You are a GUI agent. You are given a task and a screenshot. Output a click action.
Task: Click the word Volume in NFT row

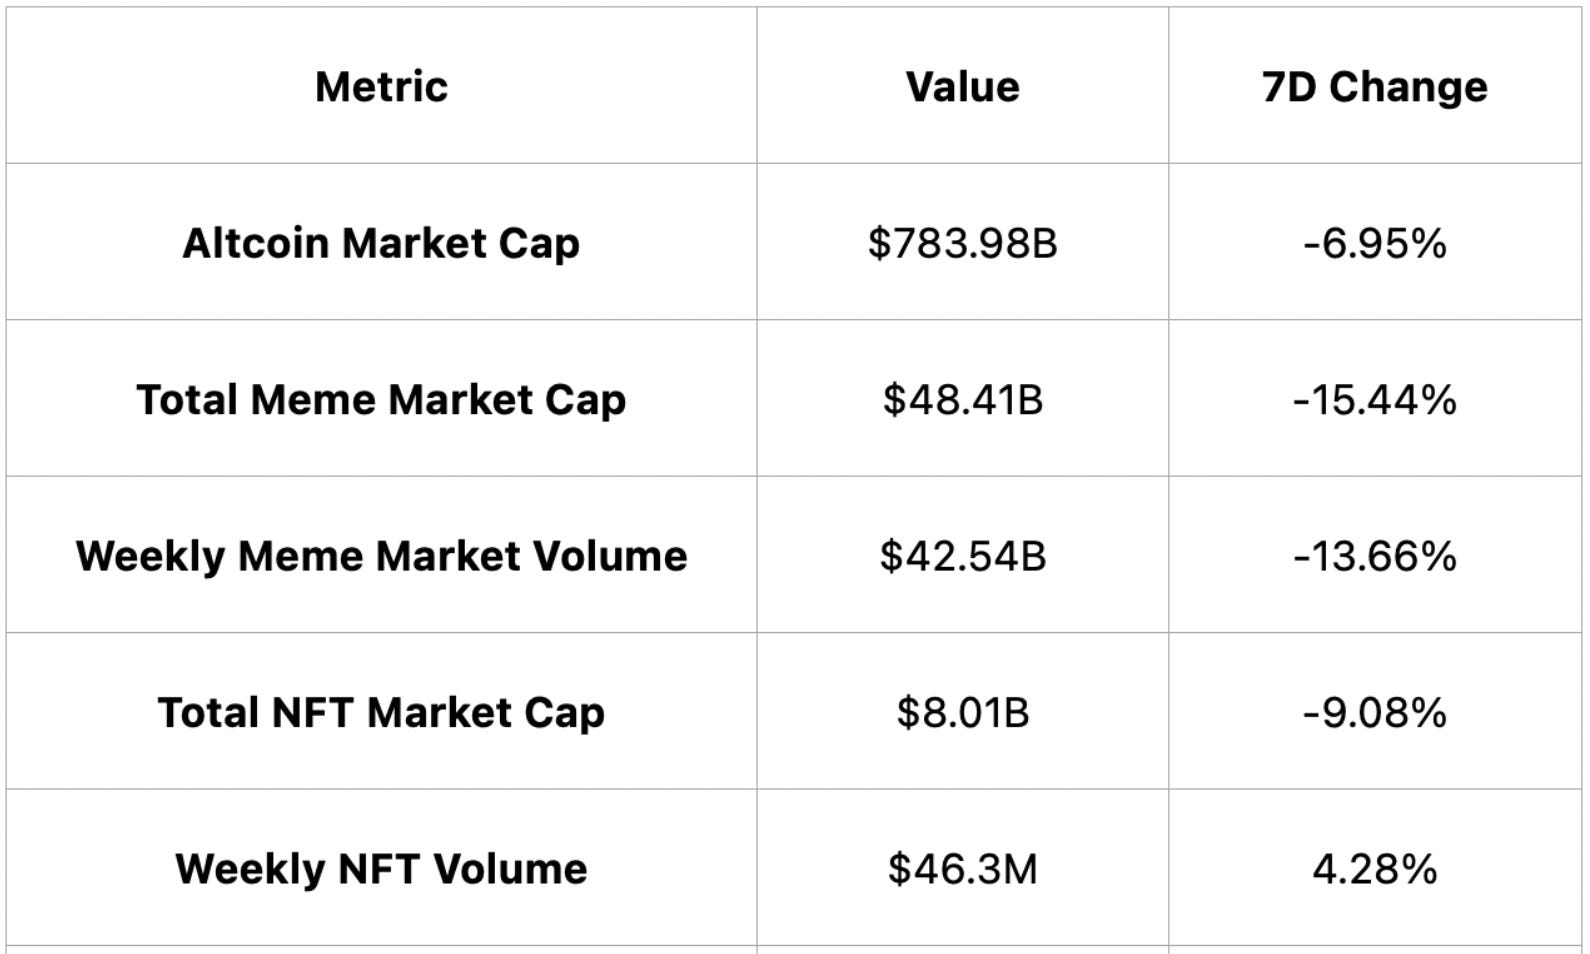[510, 868]
